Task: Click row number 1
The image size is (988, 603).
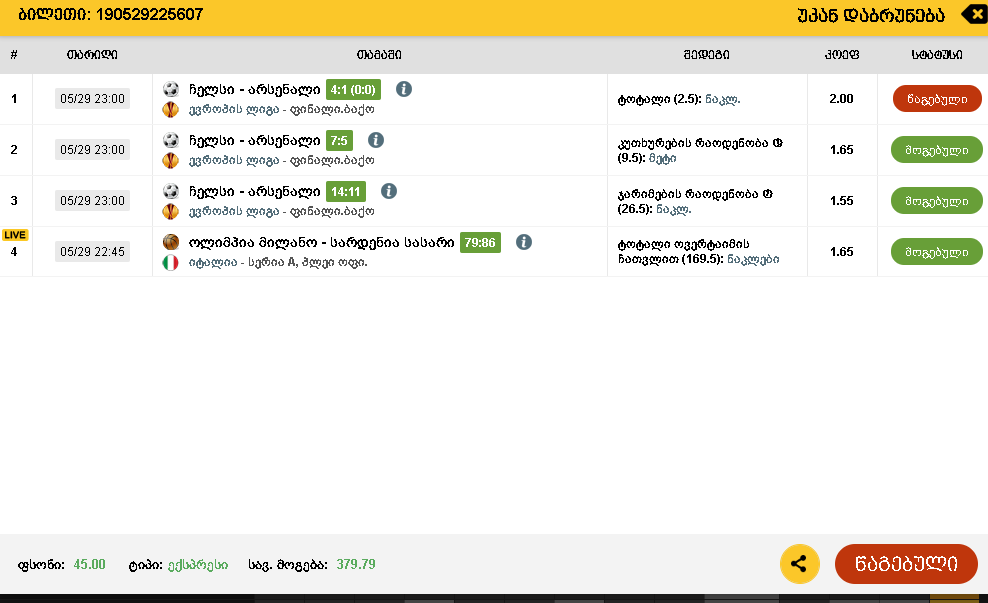Action: coord(14,99)
